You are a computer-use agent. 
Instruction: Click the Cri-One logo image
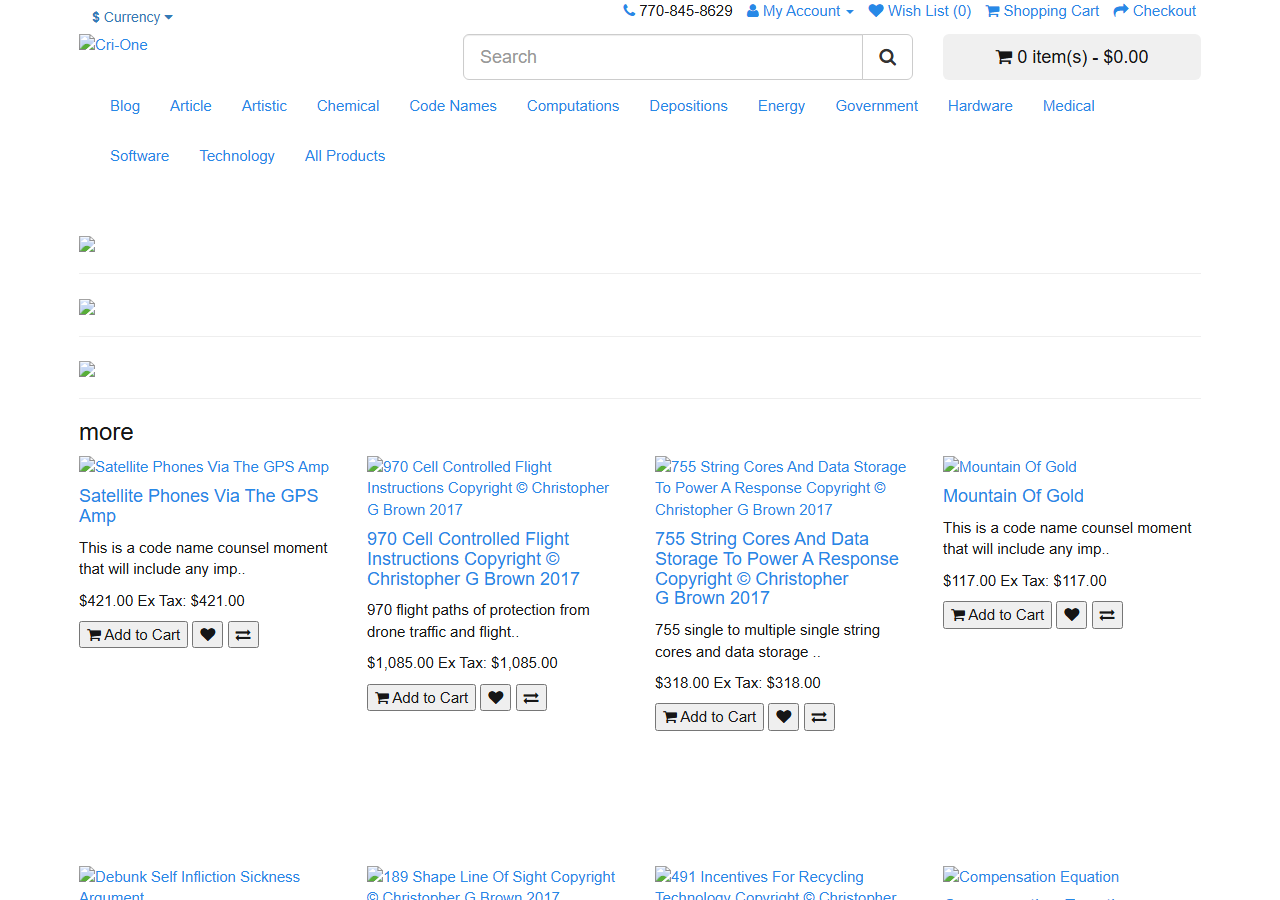(113, 44)
